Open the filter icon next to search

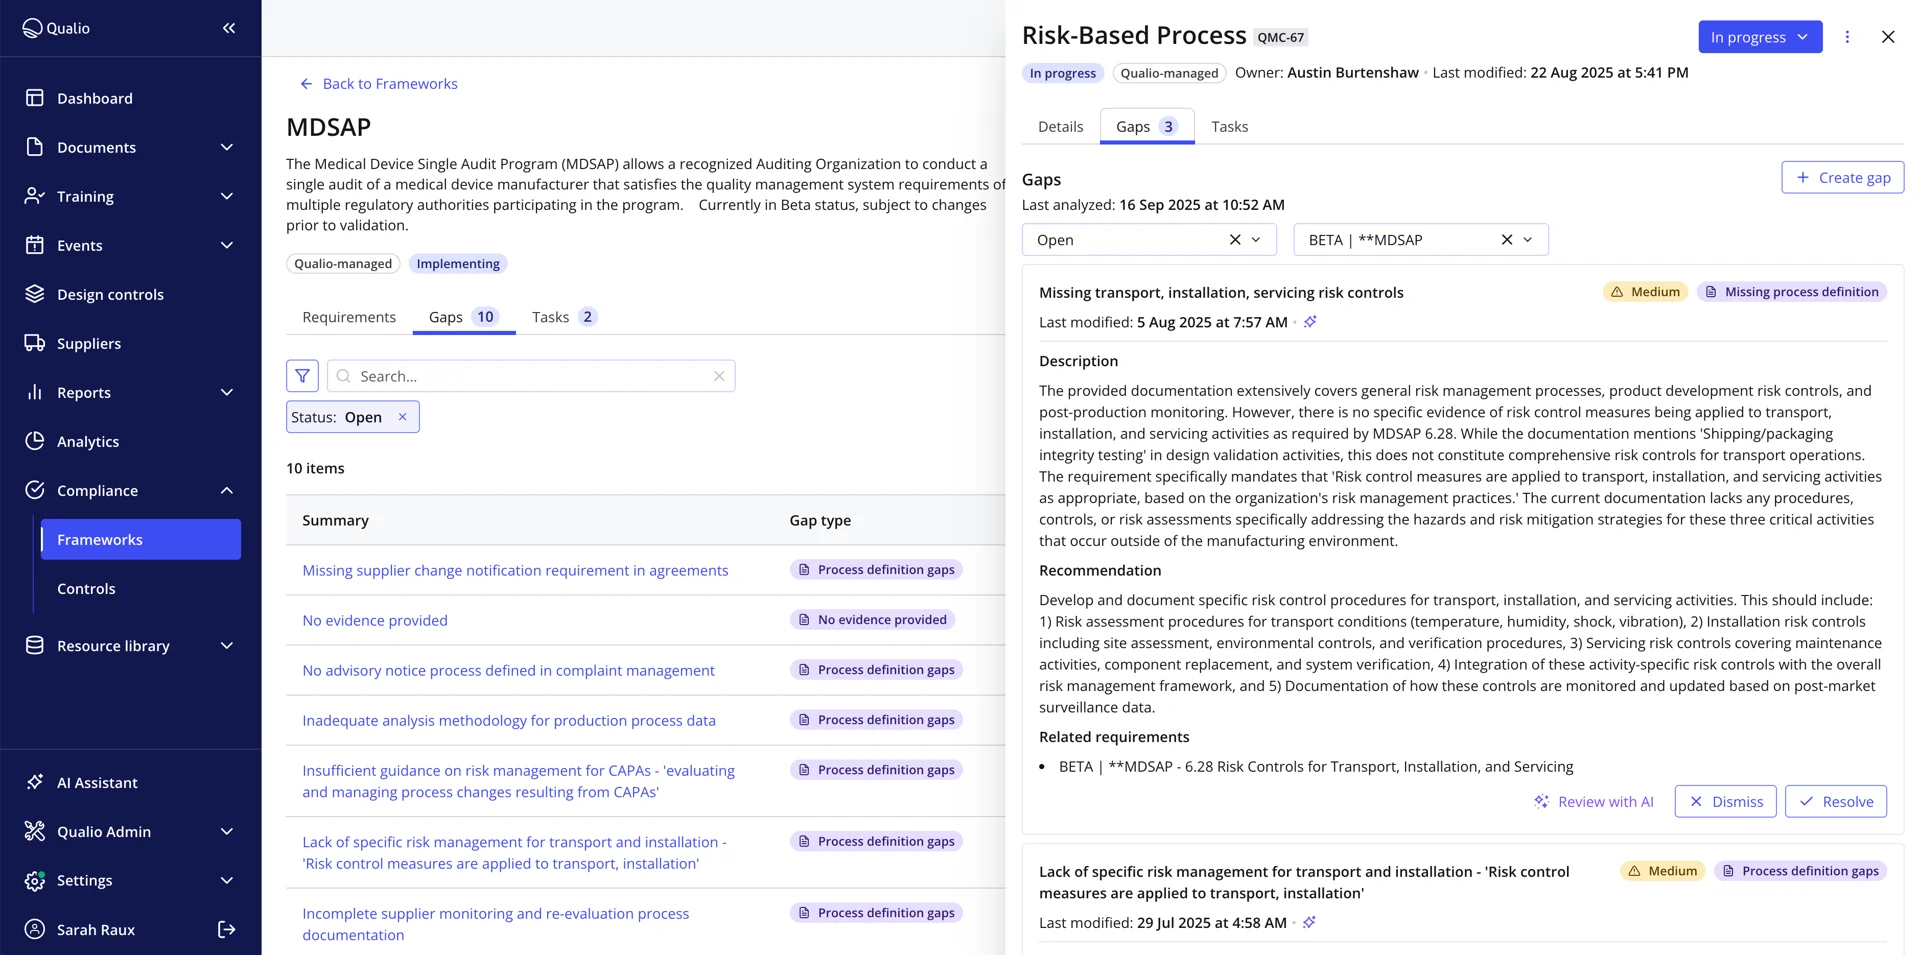coord(302,376)
